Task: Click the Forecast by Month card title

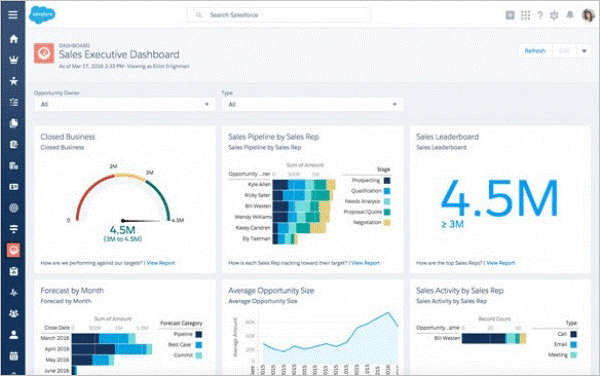Action: point(72,291)
